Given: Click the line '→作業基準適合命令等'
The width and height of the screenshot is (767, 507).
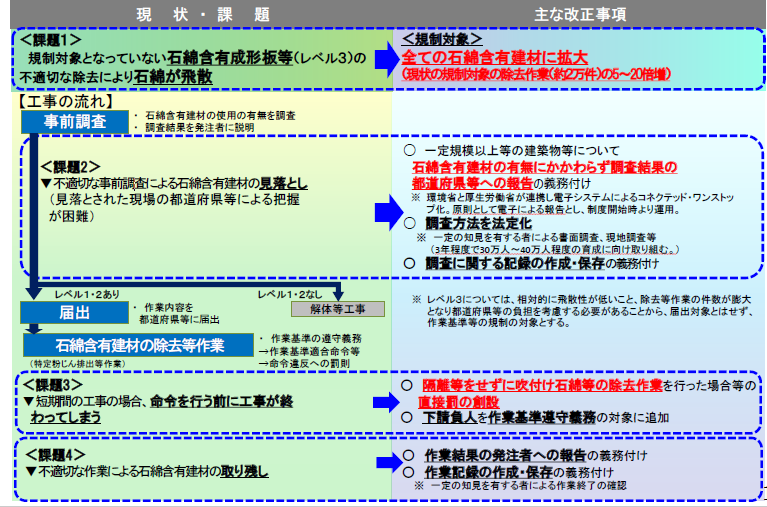Looking at the screenshot, I should click(309, 351).
